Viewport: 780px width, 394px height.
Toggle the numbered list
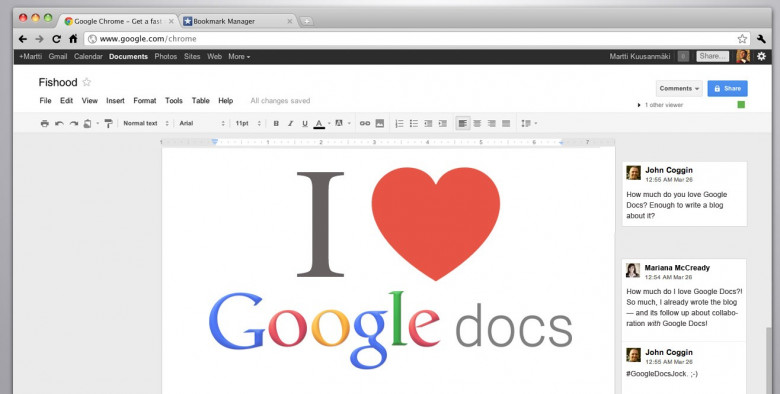399,123
